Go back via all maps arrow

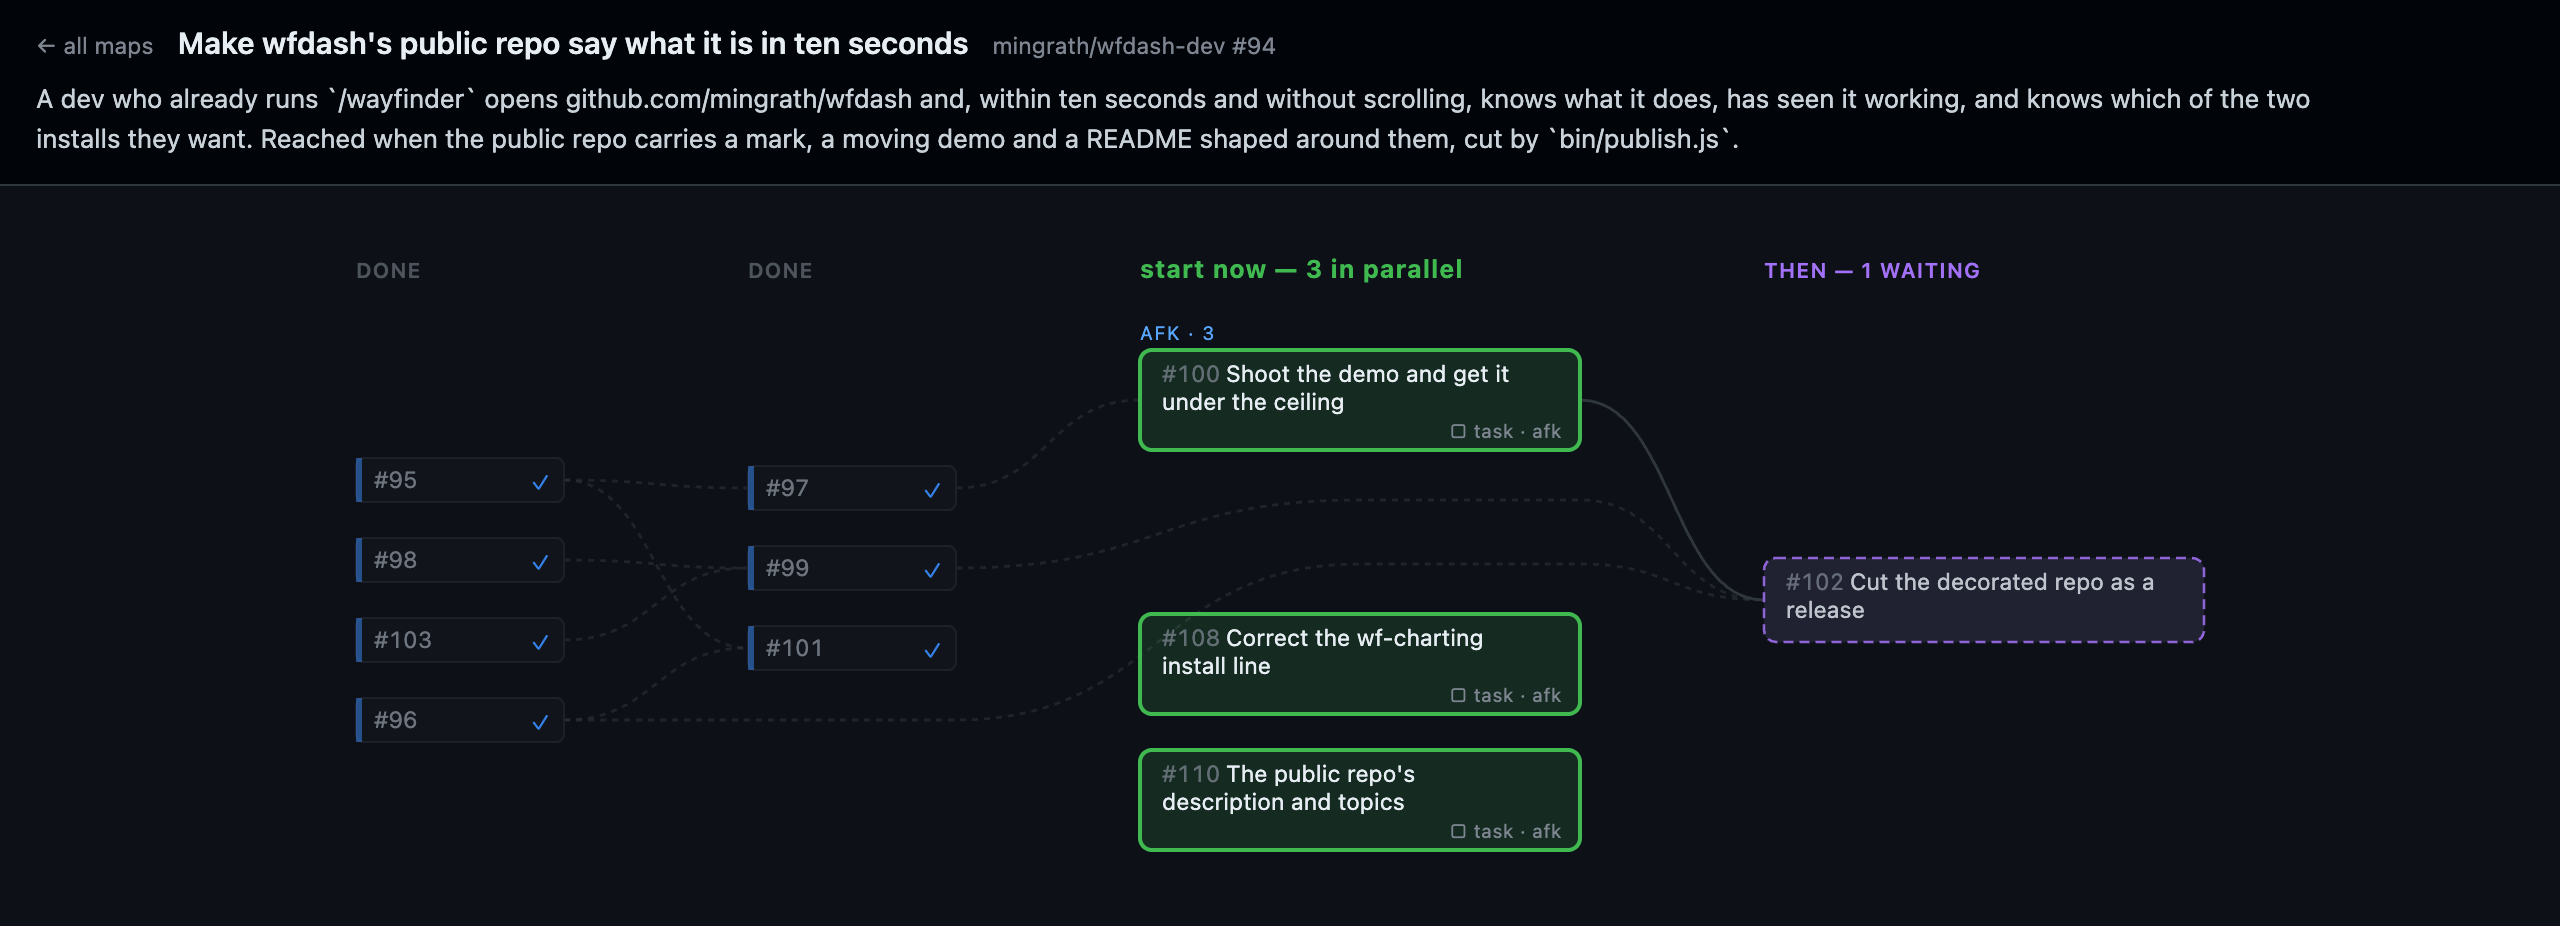pyautogui.click(x=45, y=46)
